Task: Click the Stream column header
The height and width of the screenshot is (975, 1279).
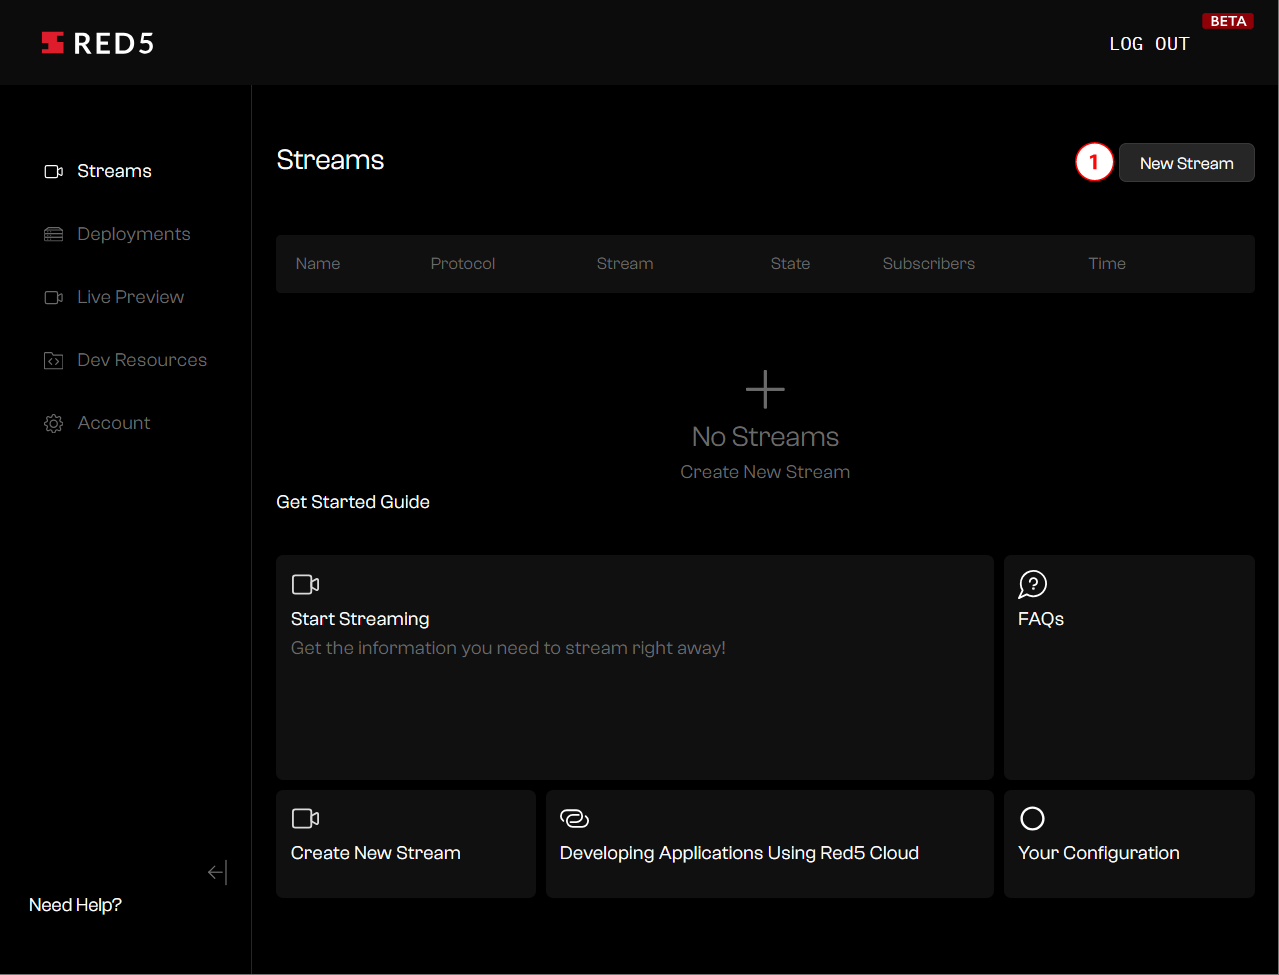Action: coord(625,264)
